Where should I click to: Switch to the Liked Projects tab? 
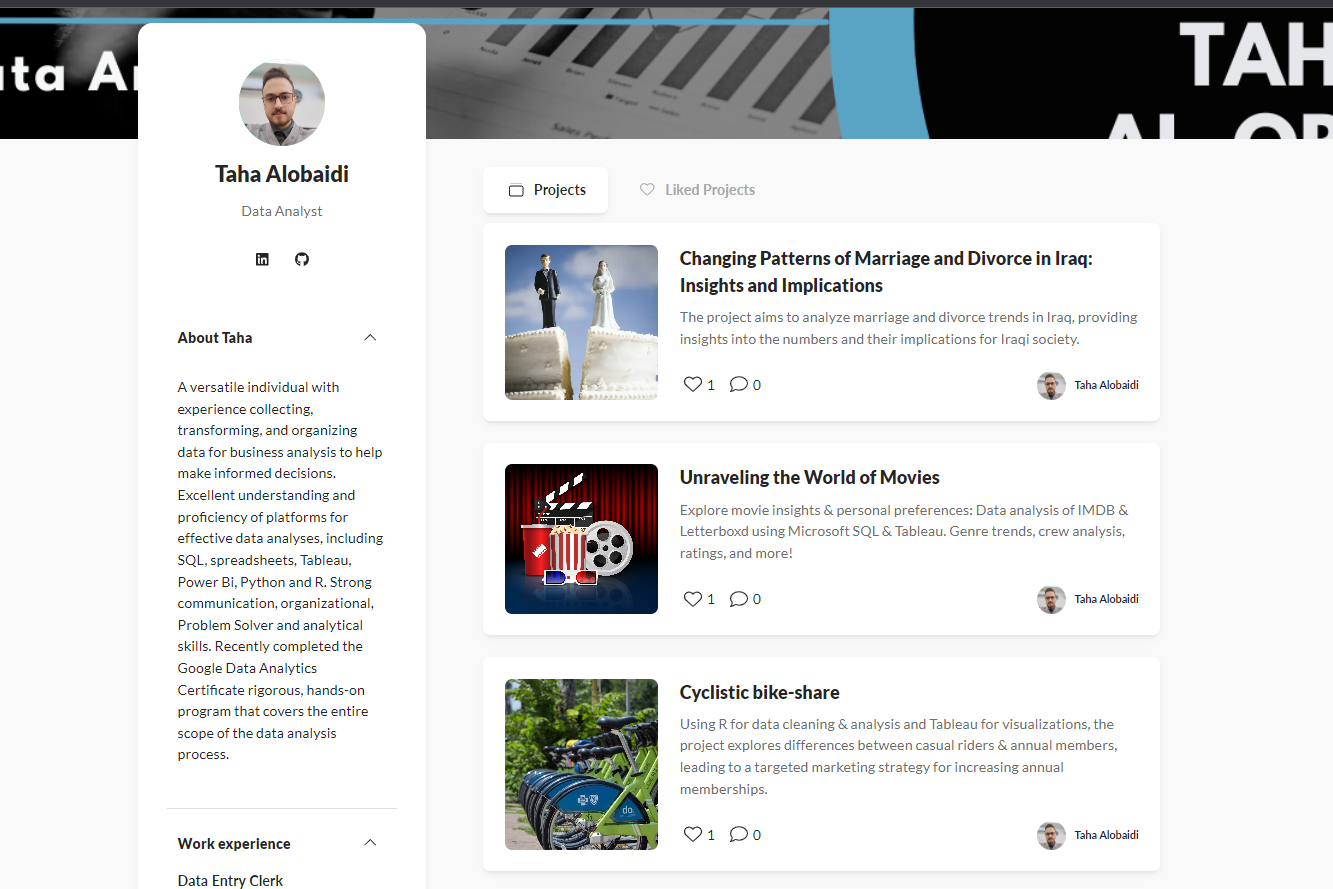[x=697, y=190]
